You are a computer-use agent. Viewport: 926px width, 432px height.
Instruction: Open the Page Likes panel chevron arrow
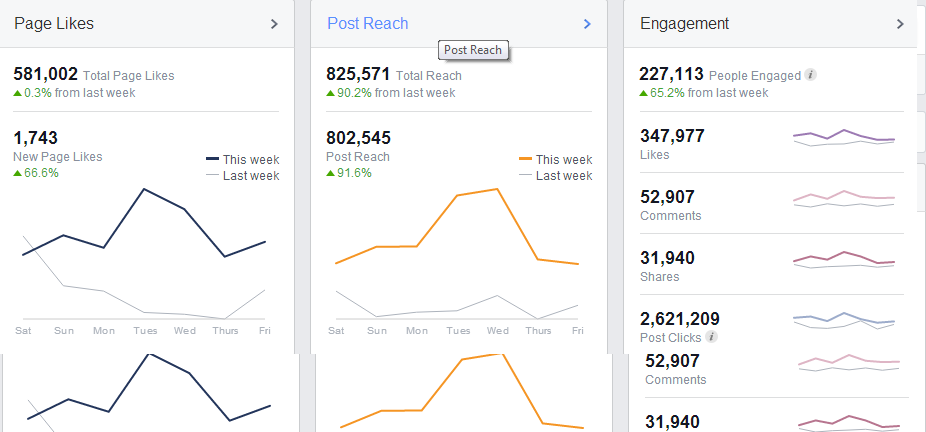click(x=274, y=24)
